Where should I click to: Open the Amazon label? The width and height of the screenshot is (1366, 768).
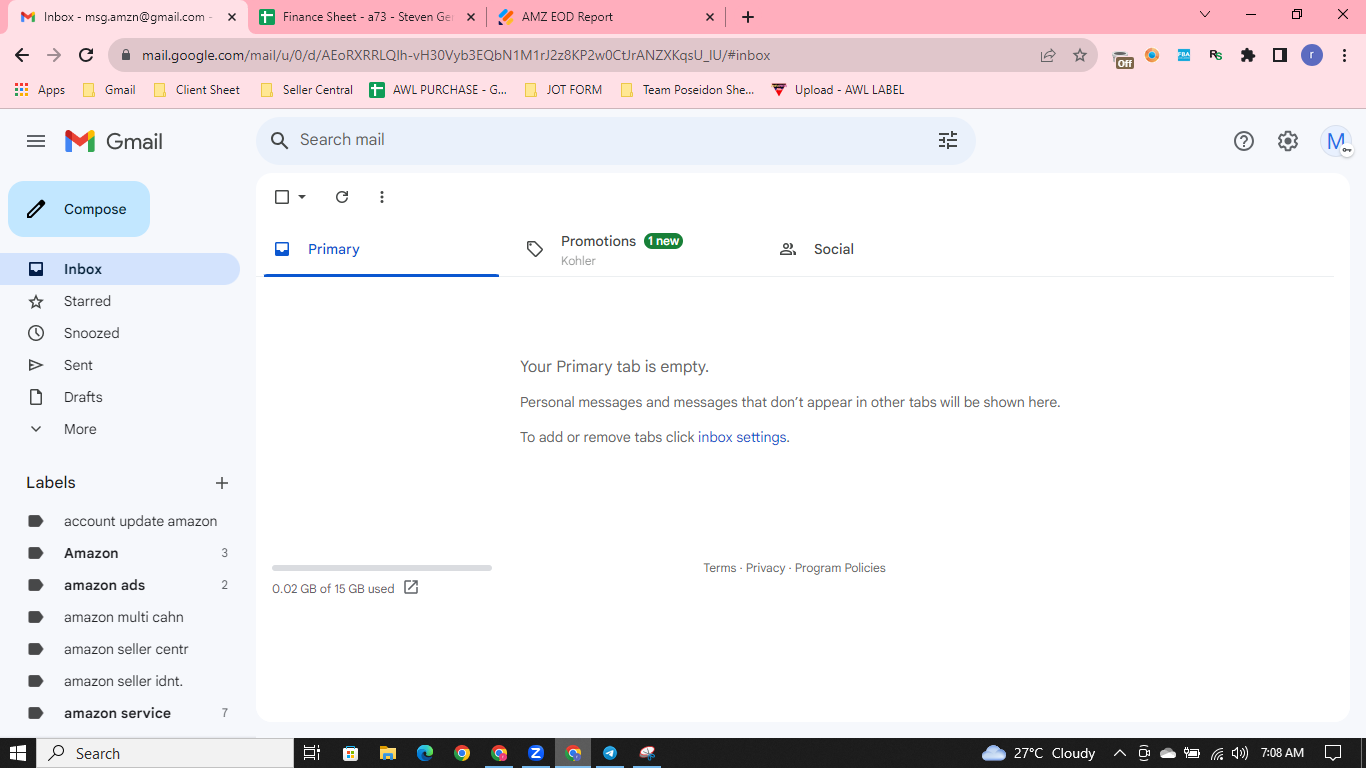point(120,553)
